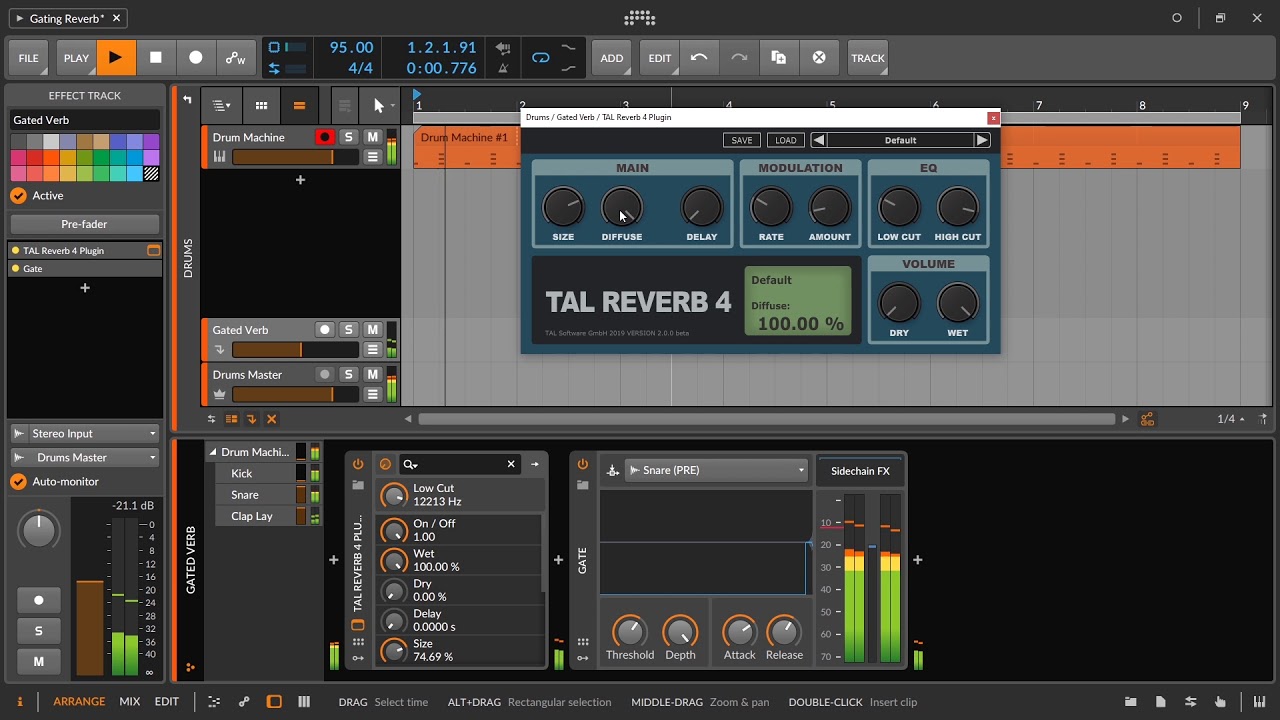Open the TRACK menu

868,58
